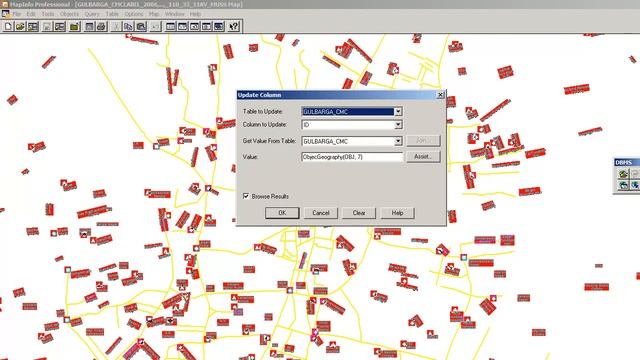The width and height of the screenshot is (640, 360).
Task: Click the Copy toolbar icon
Action: click(128, 27)
